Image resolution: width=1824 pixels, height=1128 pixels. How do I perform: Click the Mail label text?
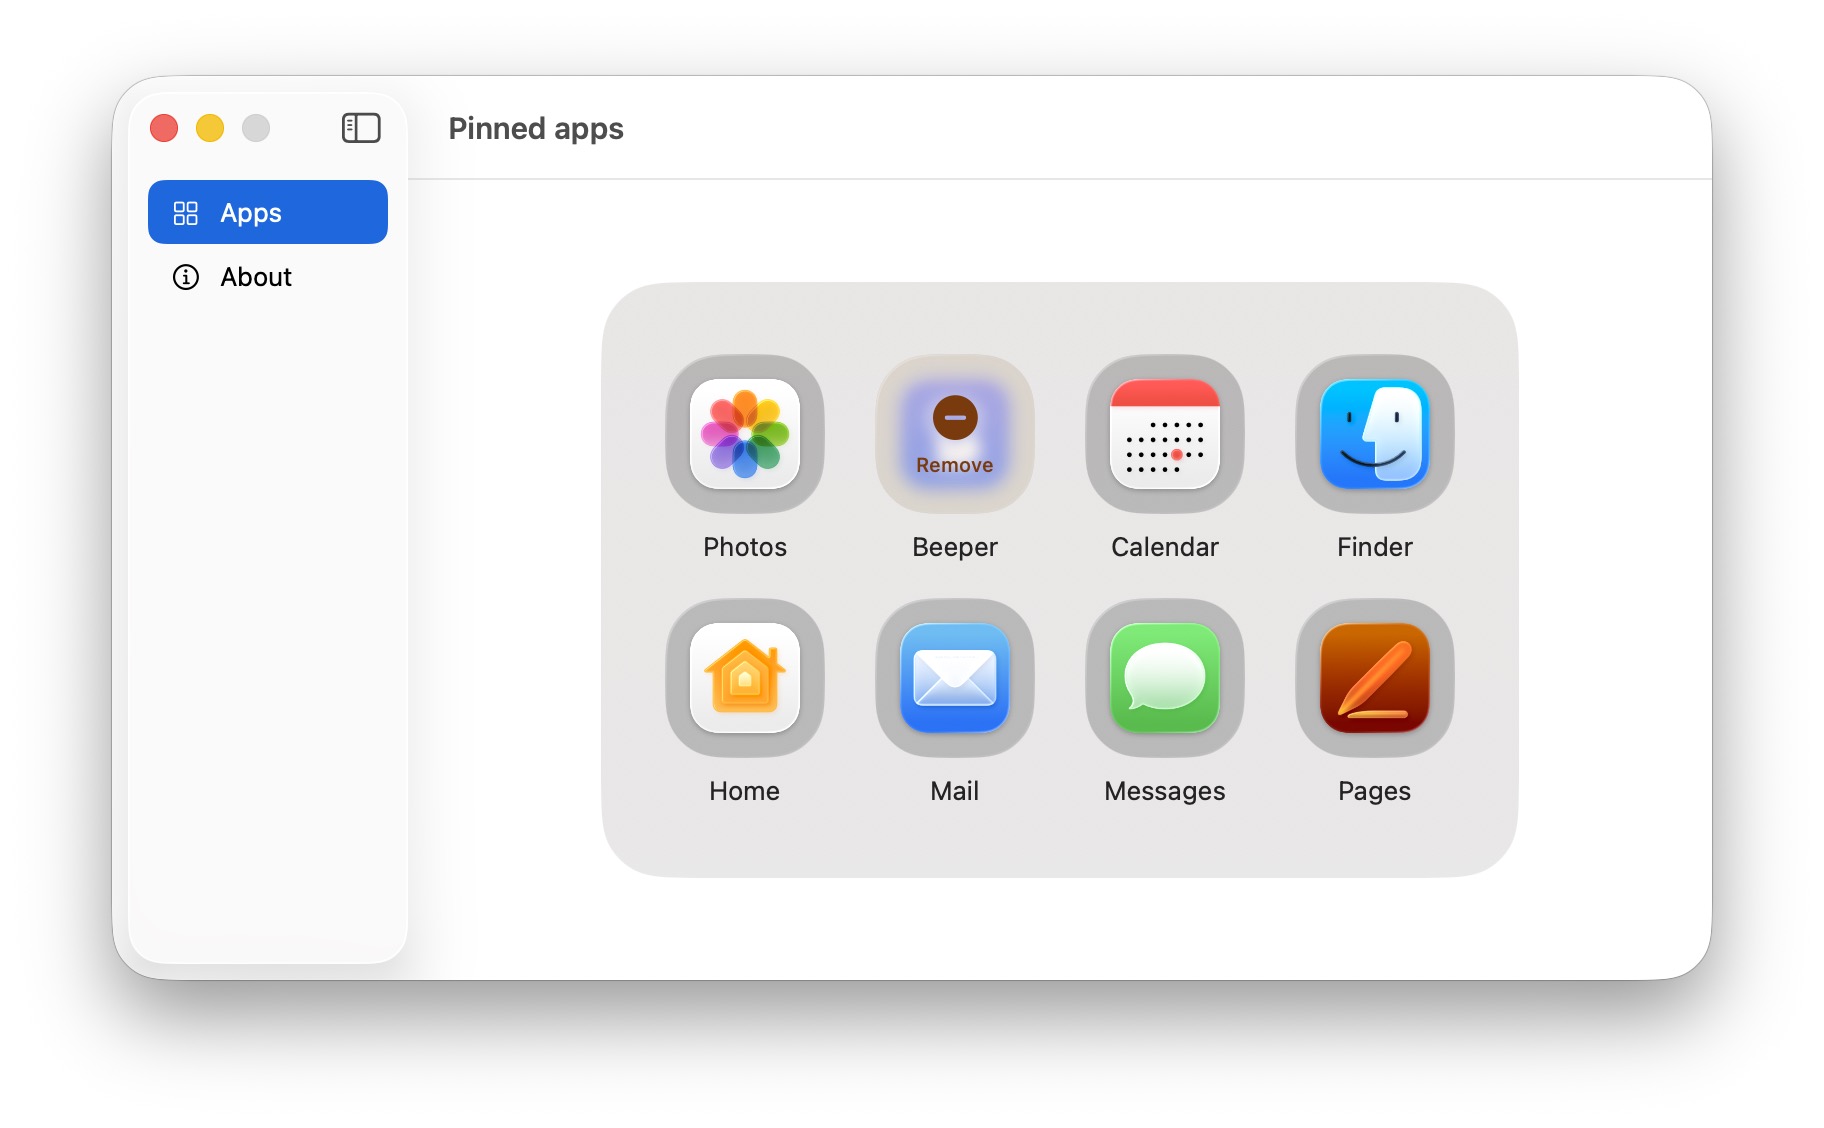point(955,791)
